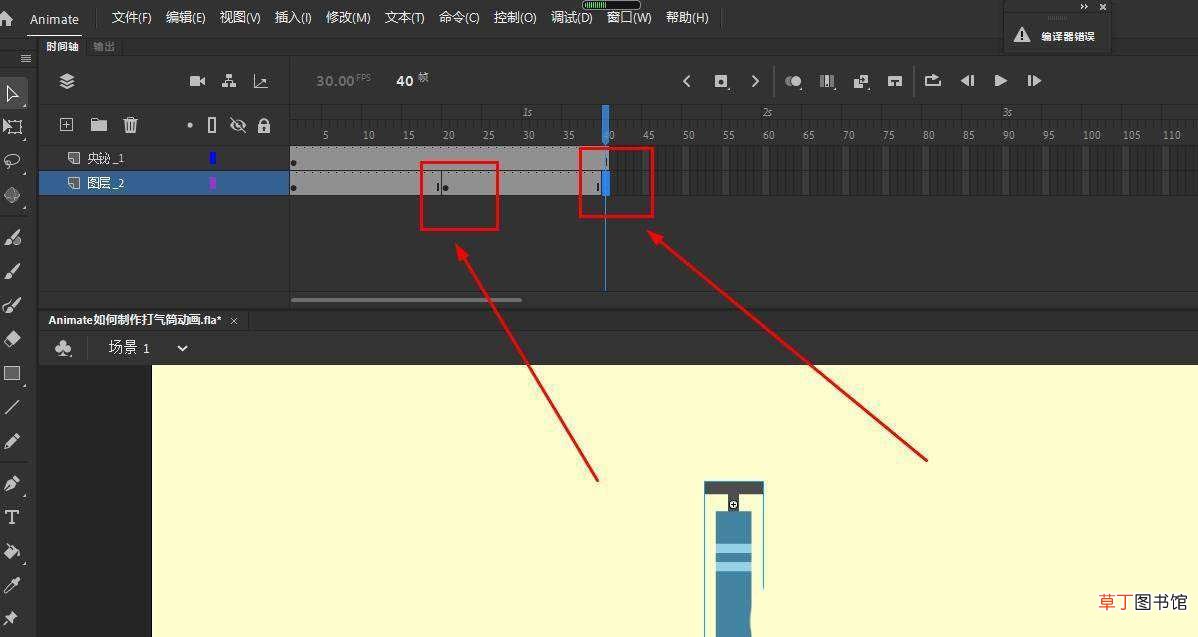
Task: Jump to the next keyframe
Action: tap(755, 81)
